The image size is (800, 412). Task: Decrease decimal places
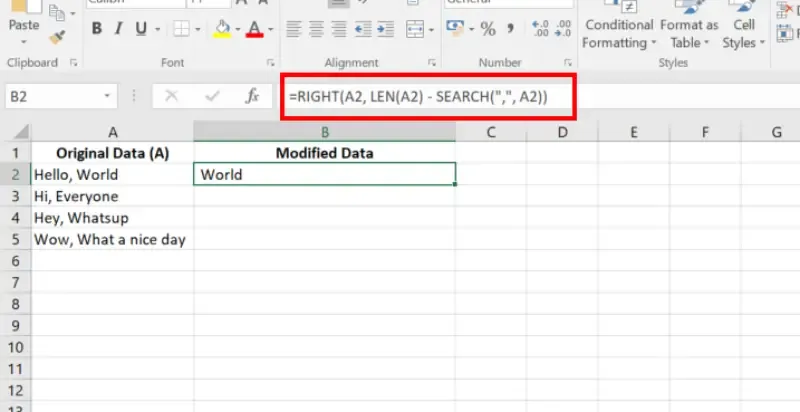tap(563, 29)
